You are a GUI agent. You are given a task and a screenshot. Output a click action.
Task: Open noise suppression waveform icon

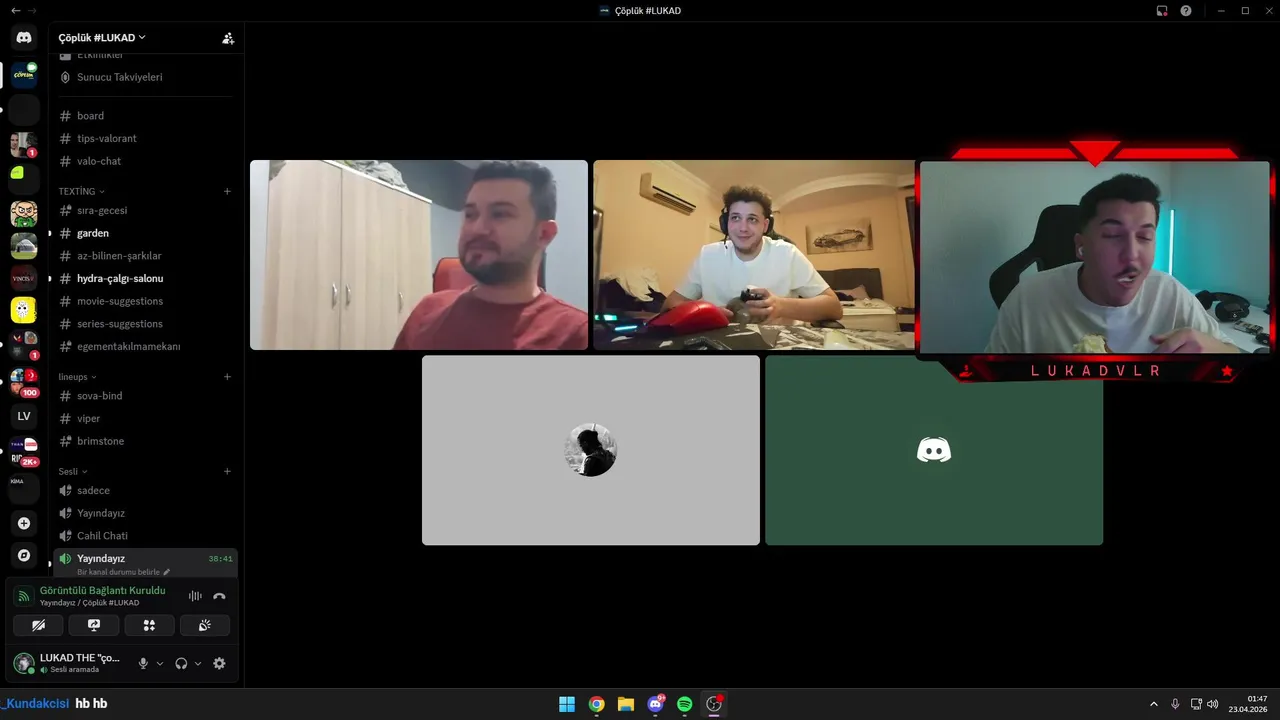coord(195,596)
